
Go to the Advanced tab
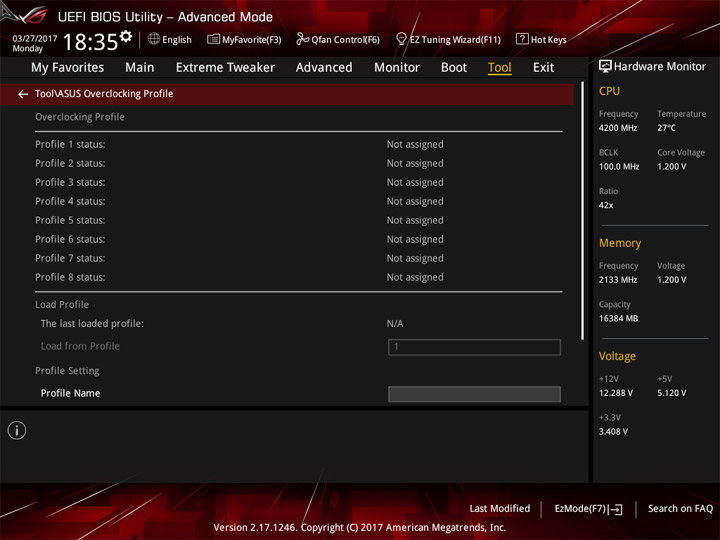324,68
